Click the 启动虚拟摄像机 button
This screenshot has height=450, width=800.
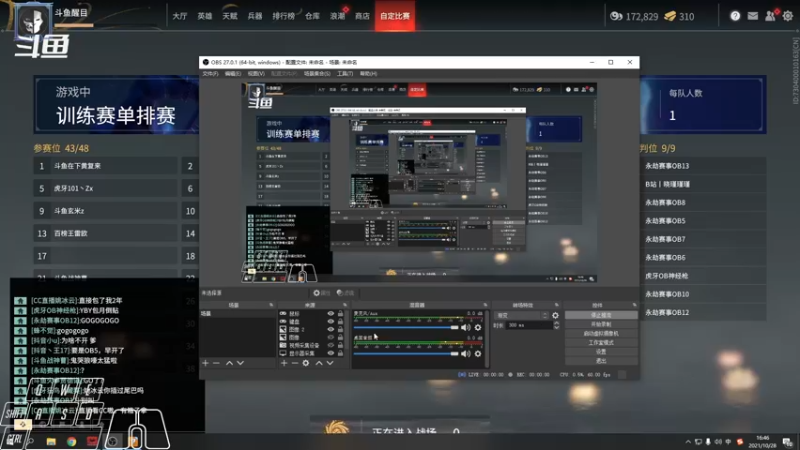601,334
